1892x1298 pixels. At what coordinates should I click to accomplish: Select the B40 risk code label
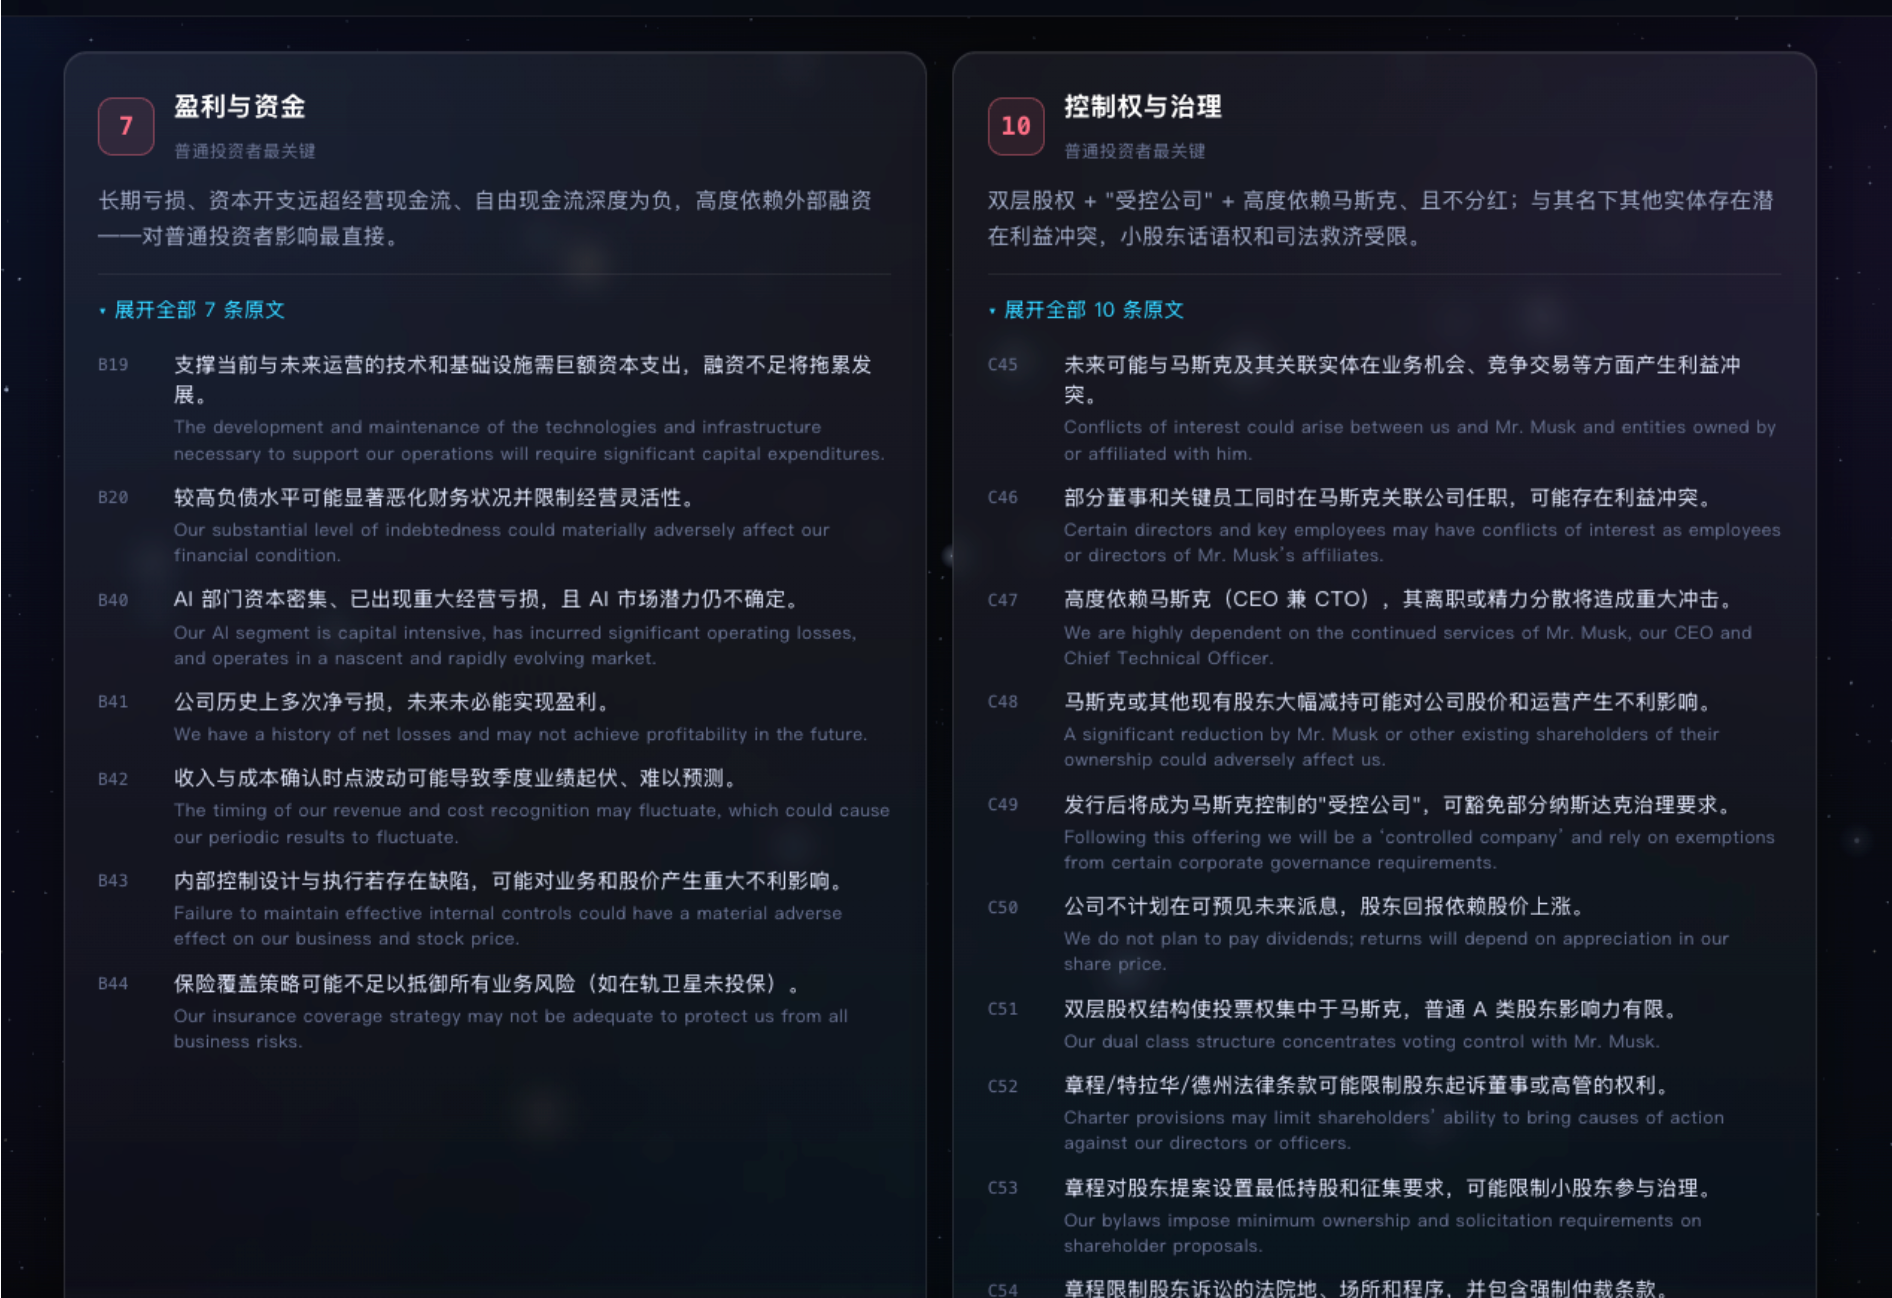pyautogui.click(x=113, y=600)
